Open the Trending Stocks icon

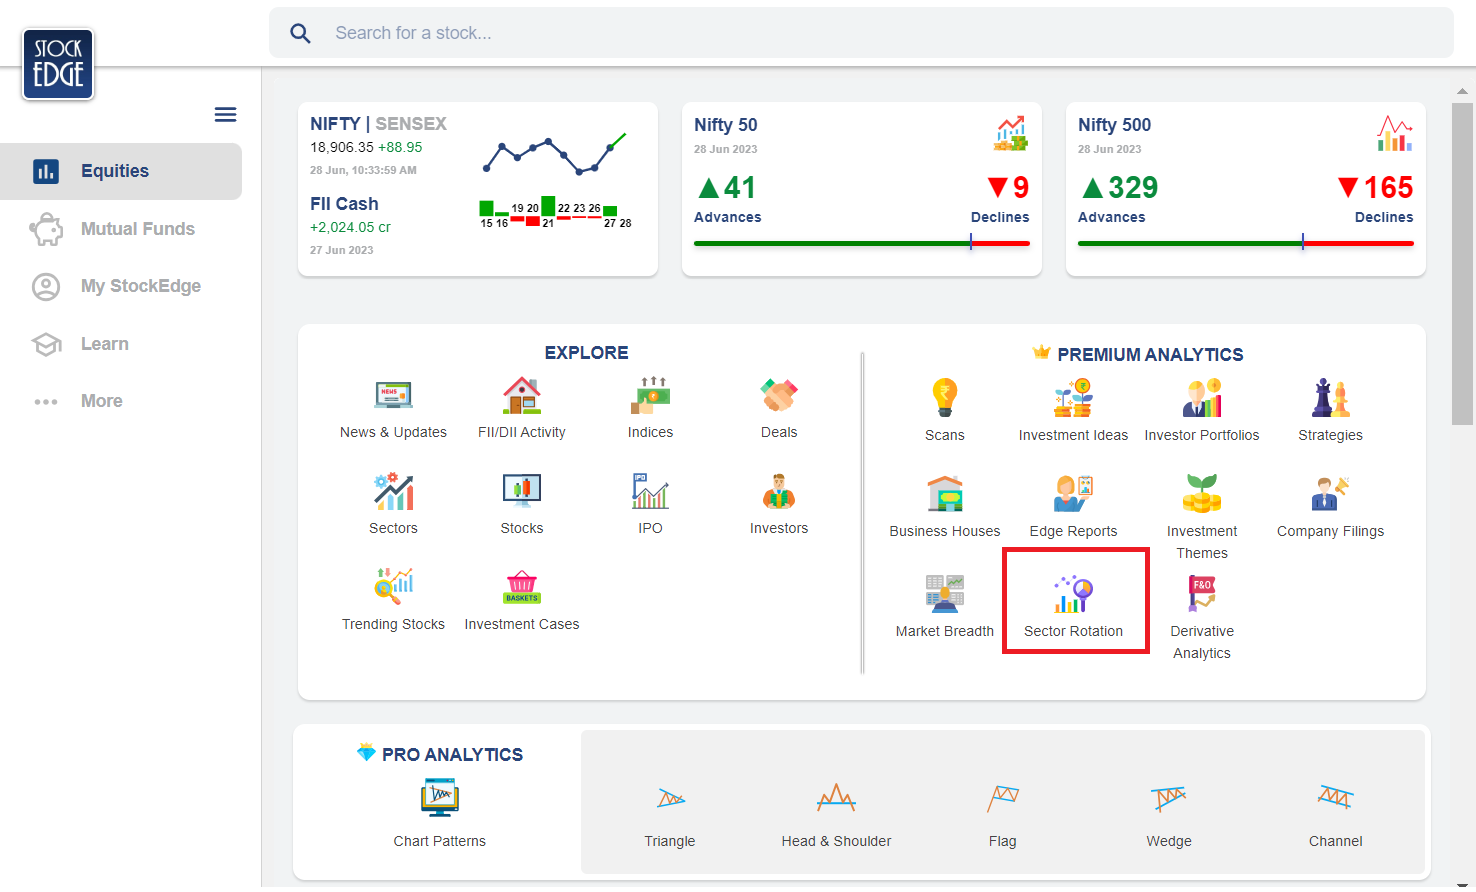click(394, 586)
